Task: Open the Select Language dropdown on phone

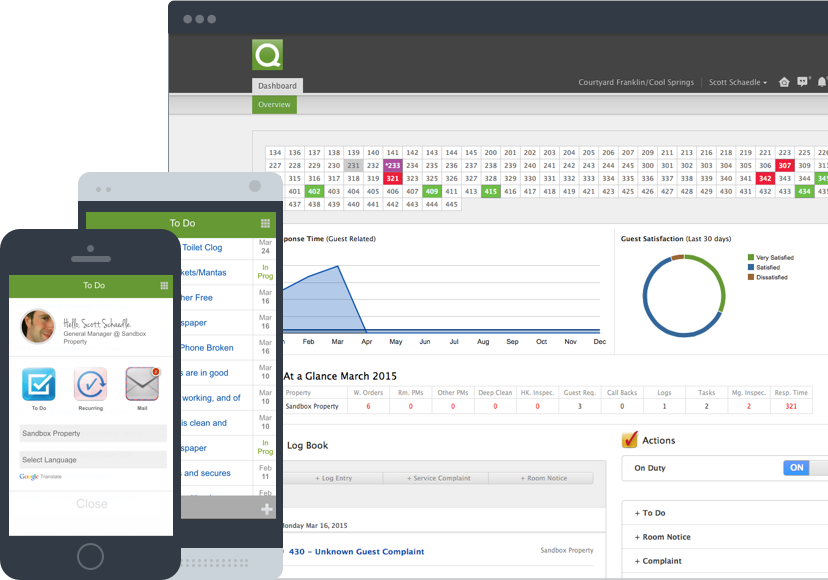Action: tap(93, 460)
